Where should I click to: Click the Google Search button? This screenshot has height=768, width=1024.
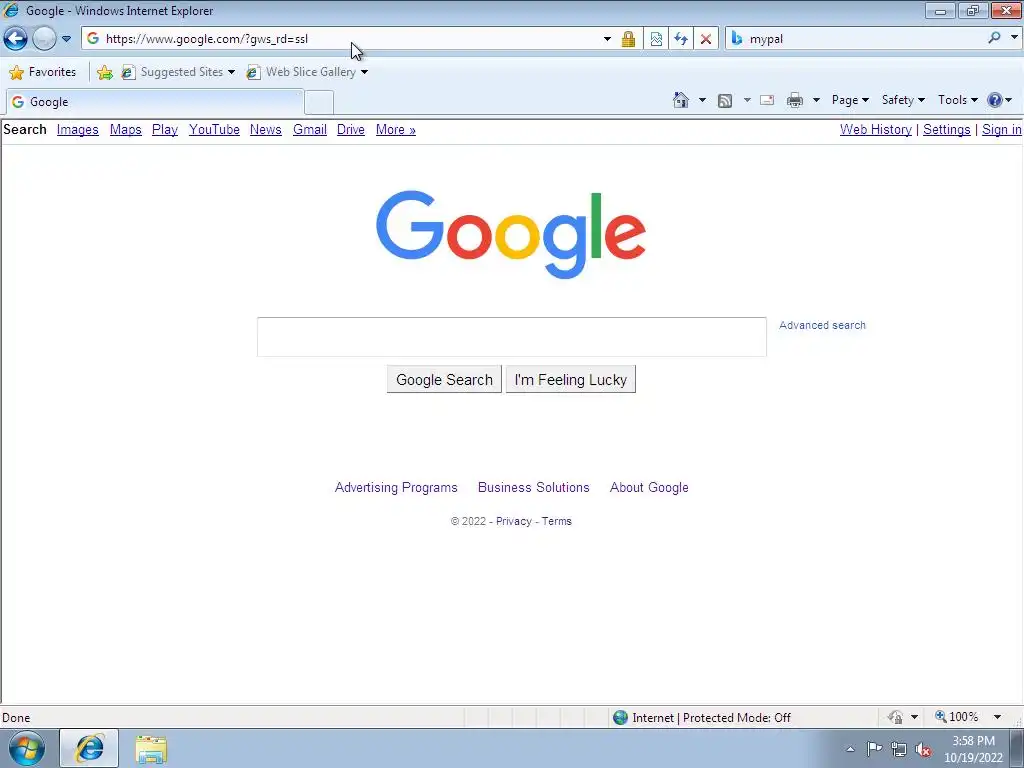(444, 379)
